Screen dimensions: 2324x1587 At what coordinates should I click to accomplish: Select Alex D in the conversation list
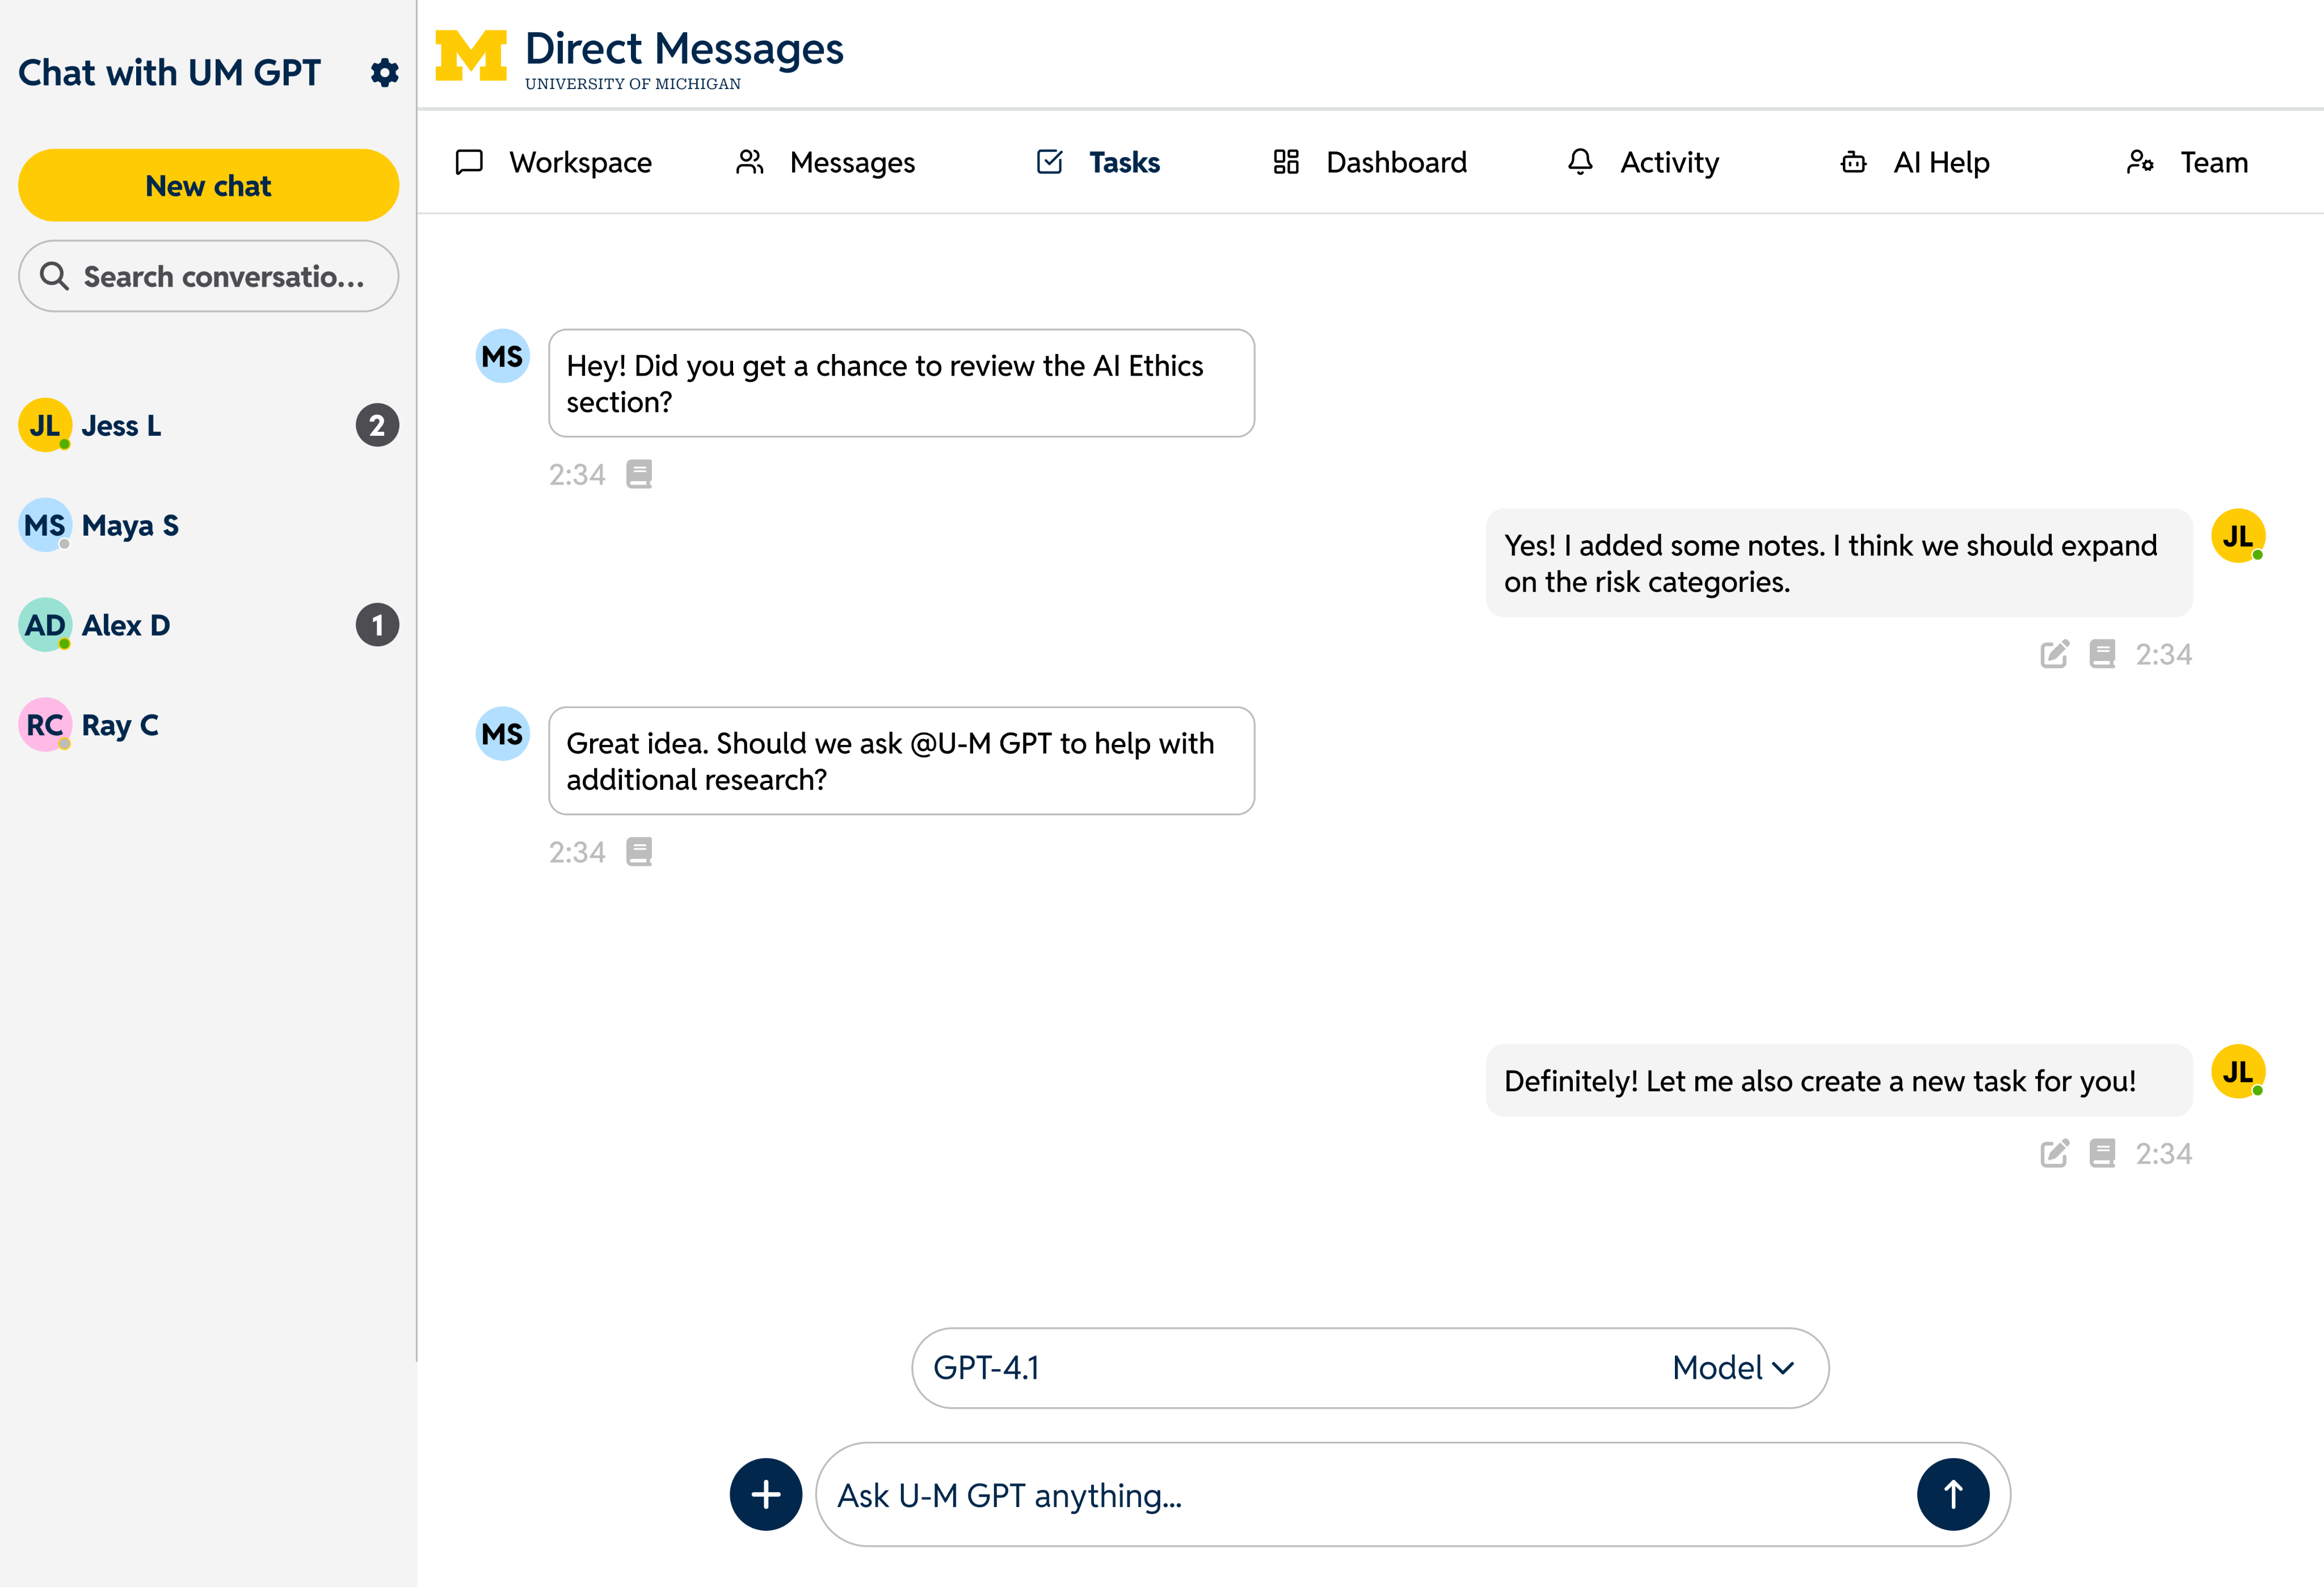126,626
